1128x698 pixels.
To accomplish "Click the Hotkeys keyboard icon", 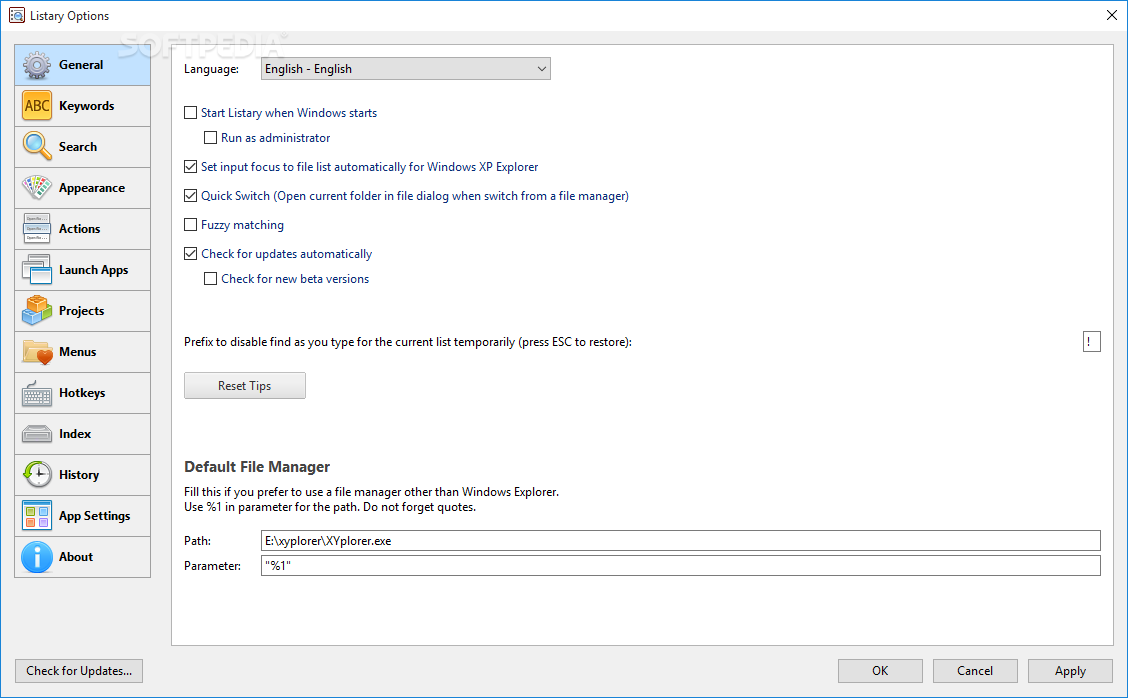I will pyautogui.click(x=37, y=393).
